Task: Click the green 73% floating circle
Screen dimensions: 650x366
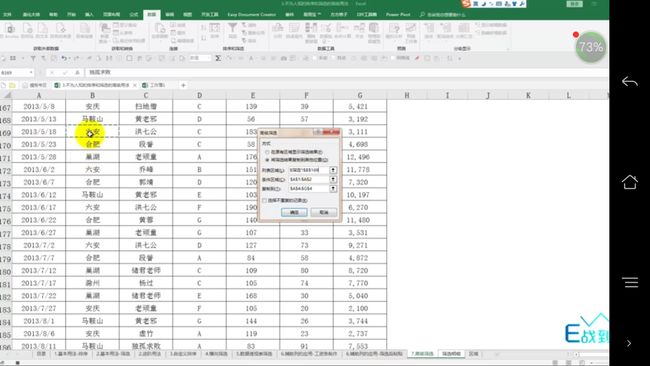Action: (x=591, y=47)
